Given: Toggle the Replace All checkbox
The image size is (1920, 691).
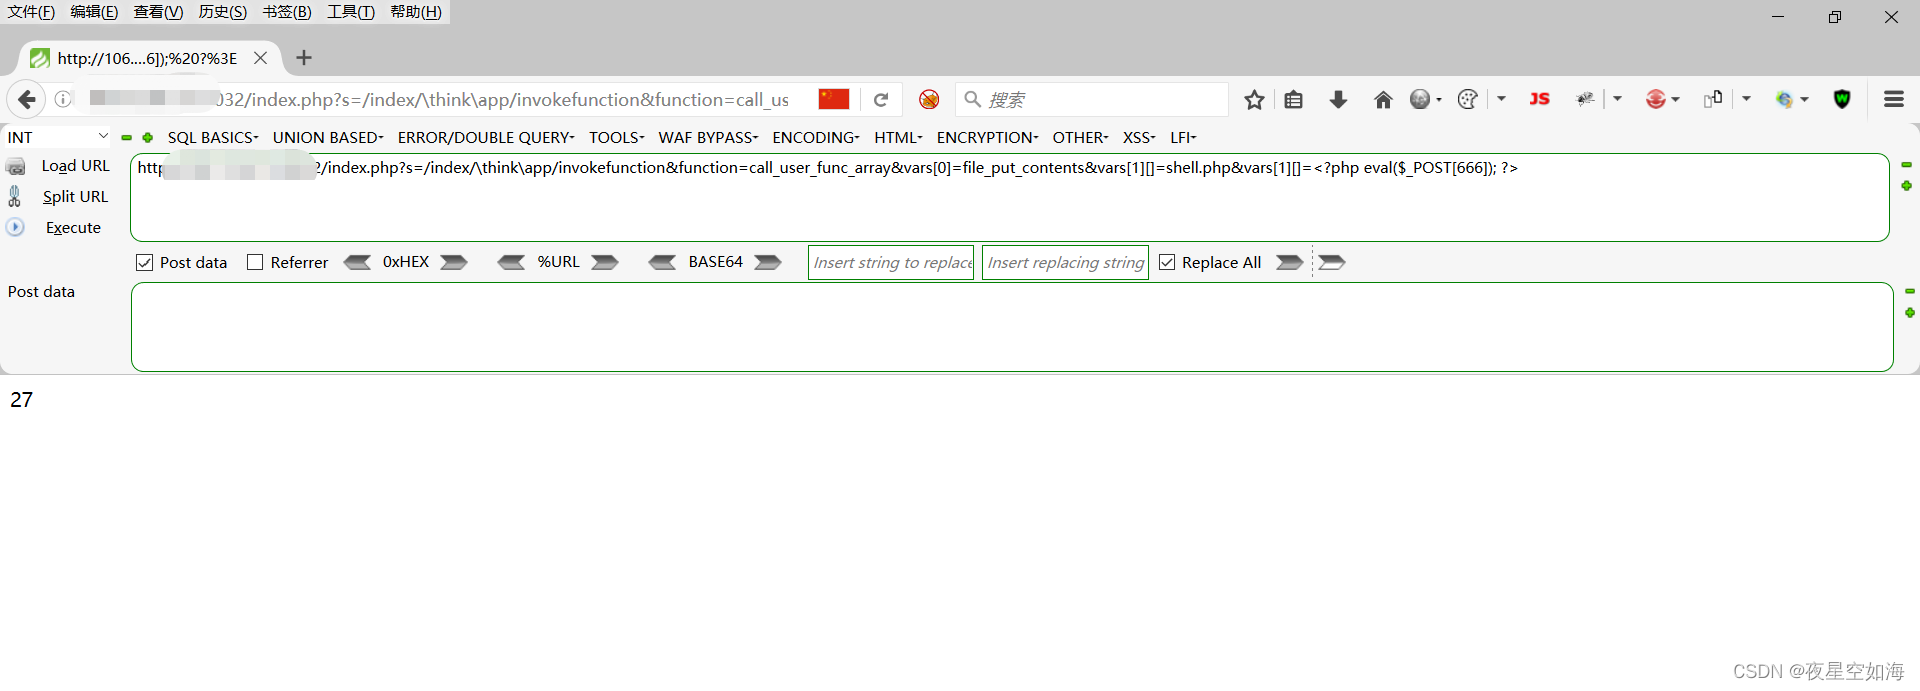Looking at the screenshot, I should (1167, 262).
